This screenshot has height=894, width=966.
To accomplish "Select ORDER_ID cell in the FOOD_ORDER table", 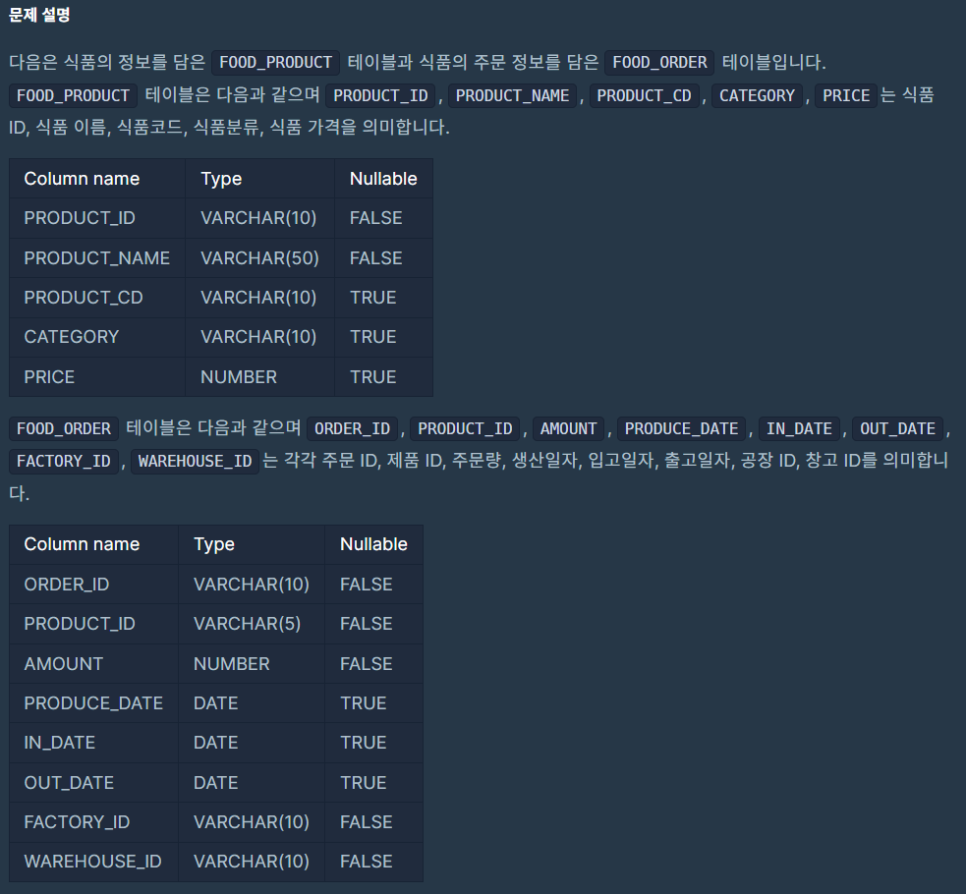I will click(x=94, y=584).
